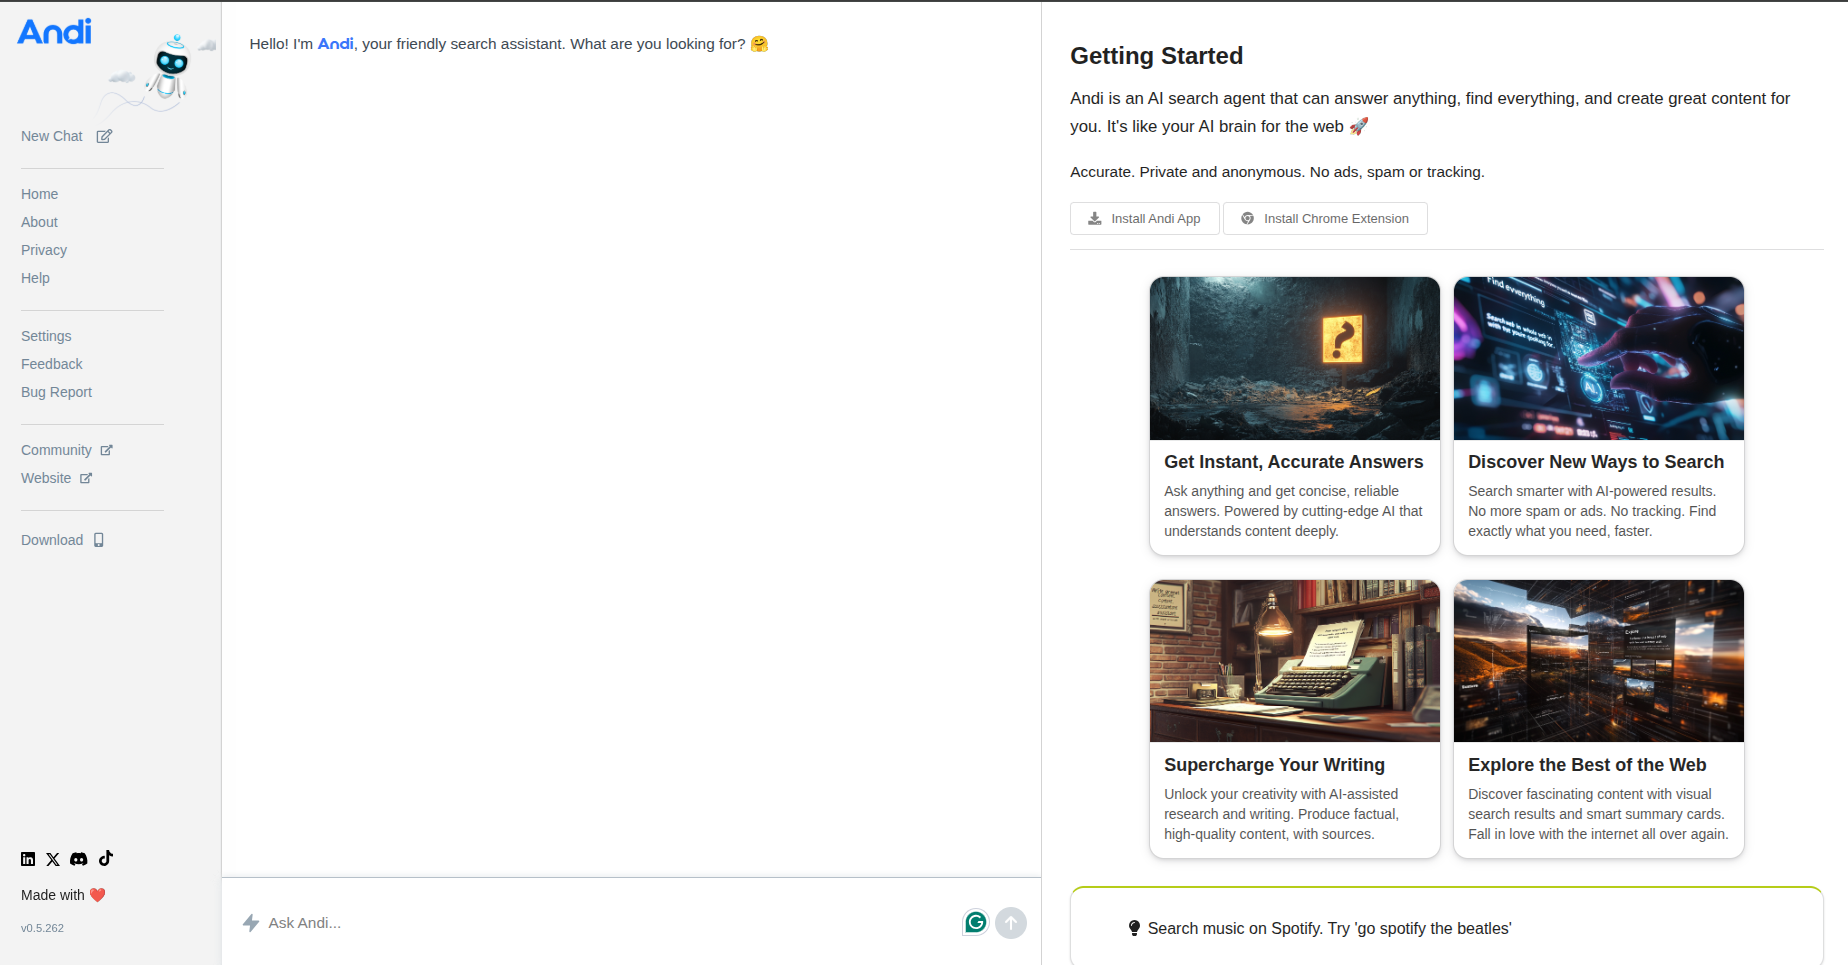The image size is (1848, 965).
Task: Click the lightning bolt icon beside Ask Andi
Action: click(251, 923)
